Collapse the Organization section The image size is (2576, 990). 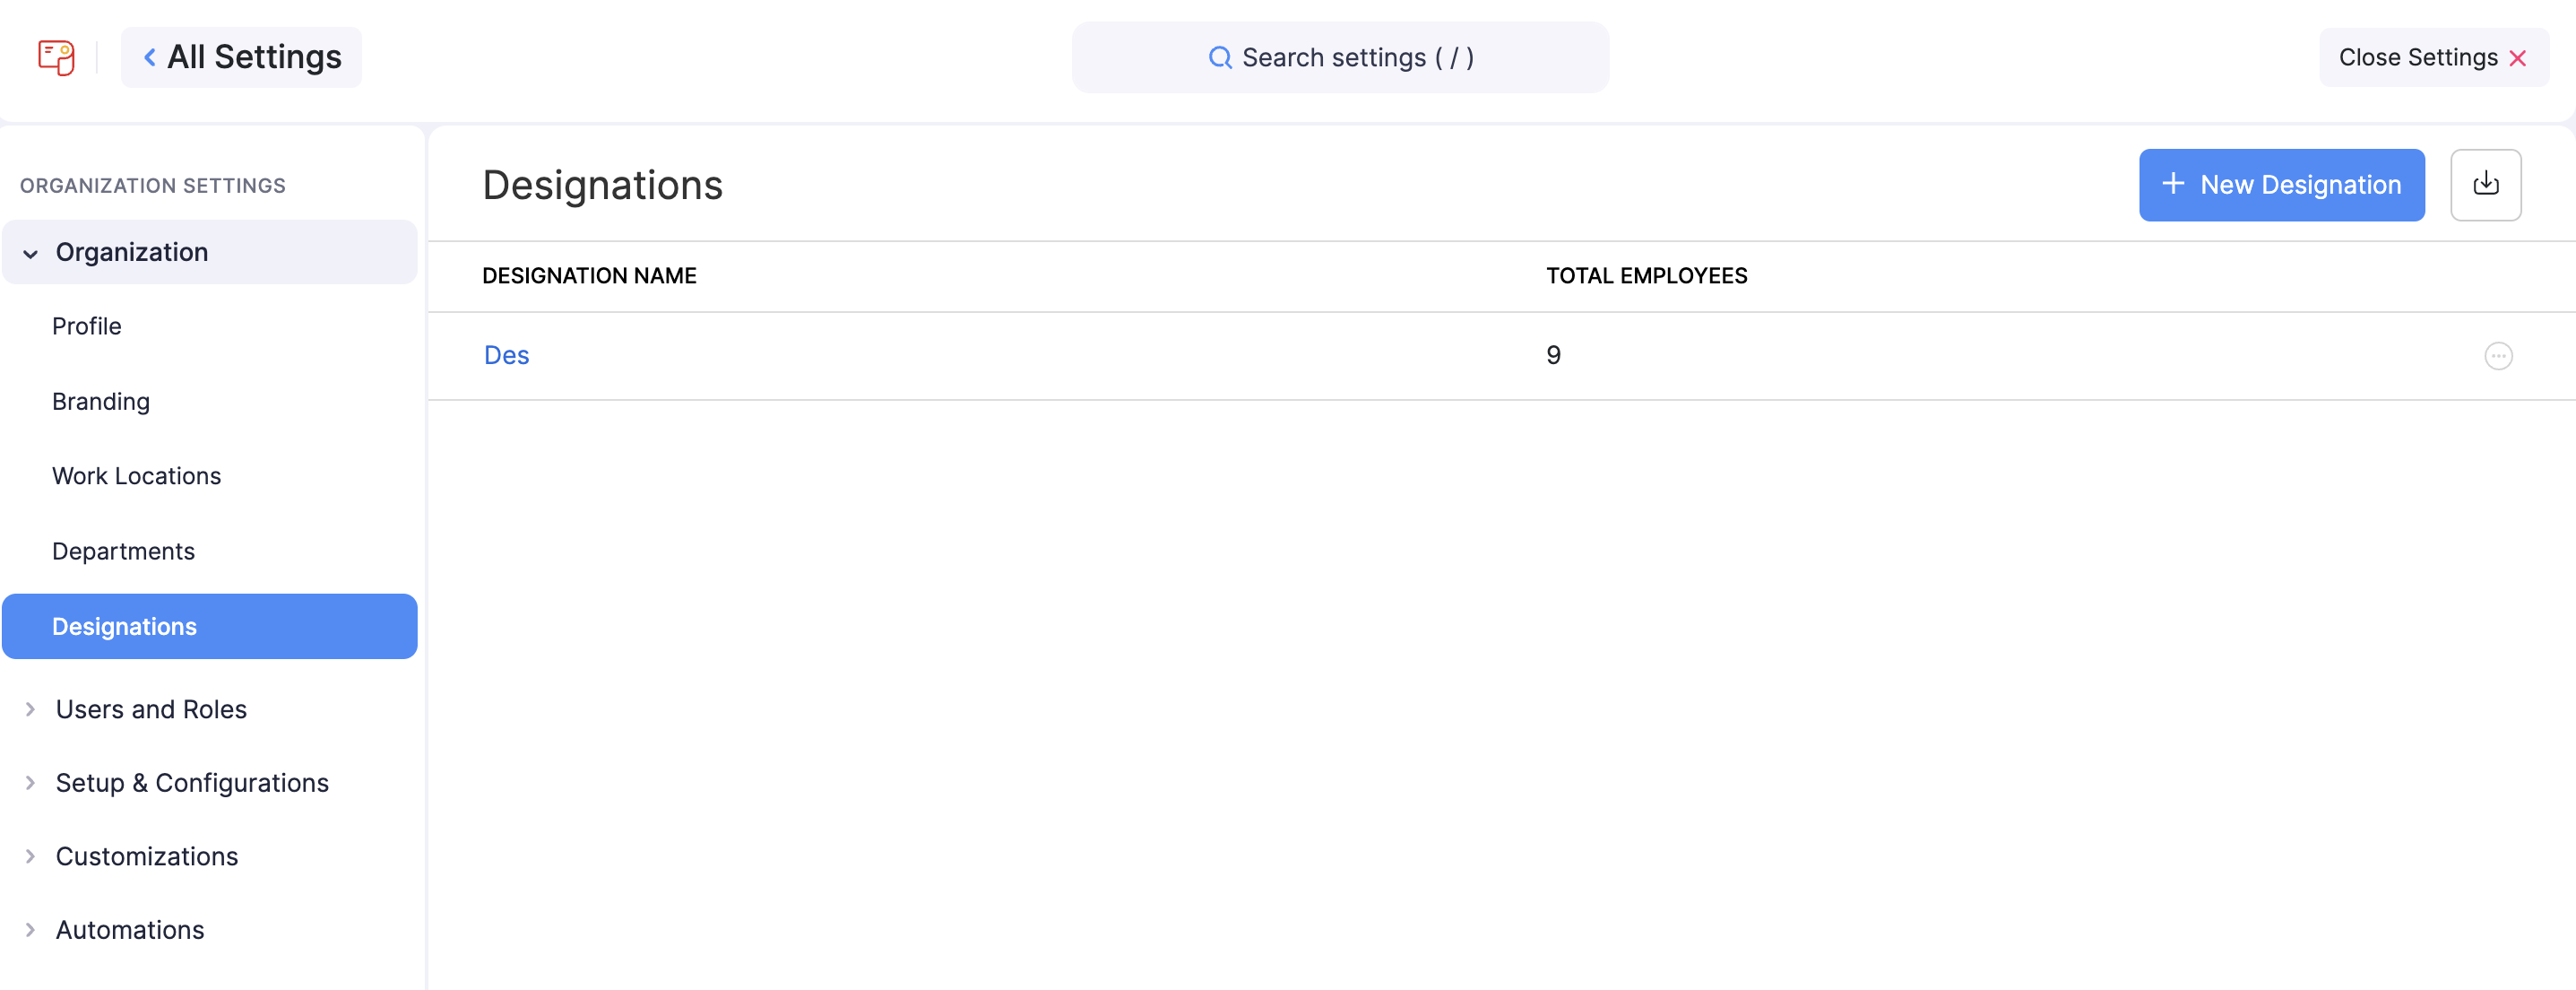click(31, 253)
